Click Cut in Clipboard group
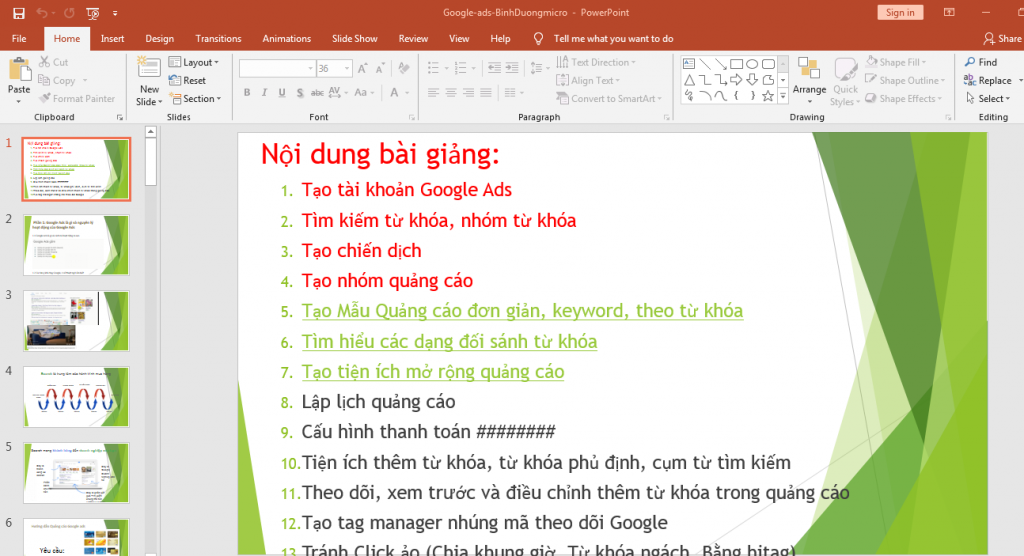 [x=53, y=62]
